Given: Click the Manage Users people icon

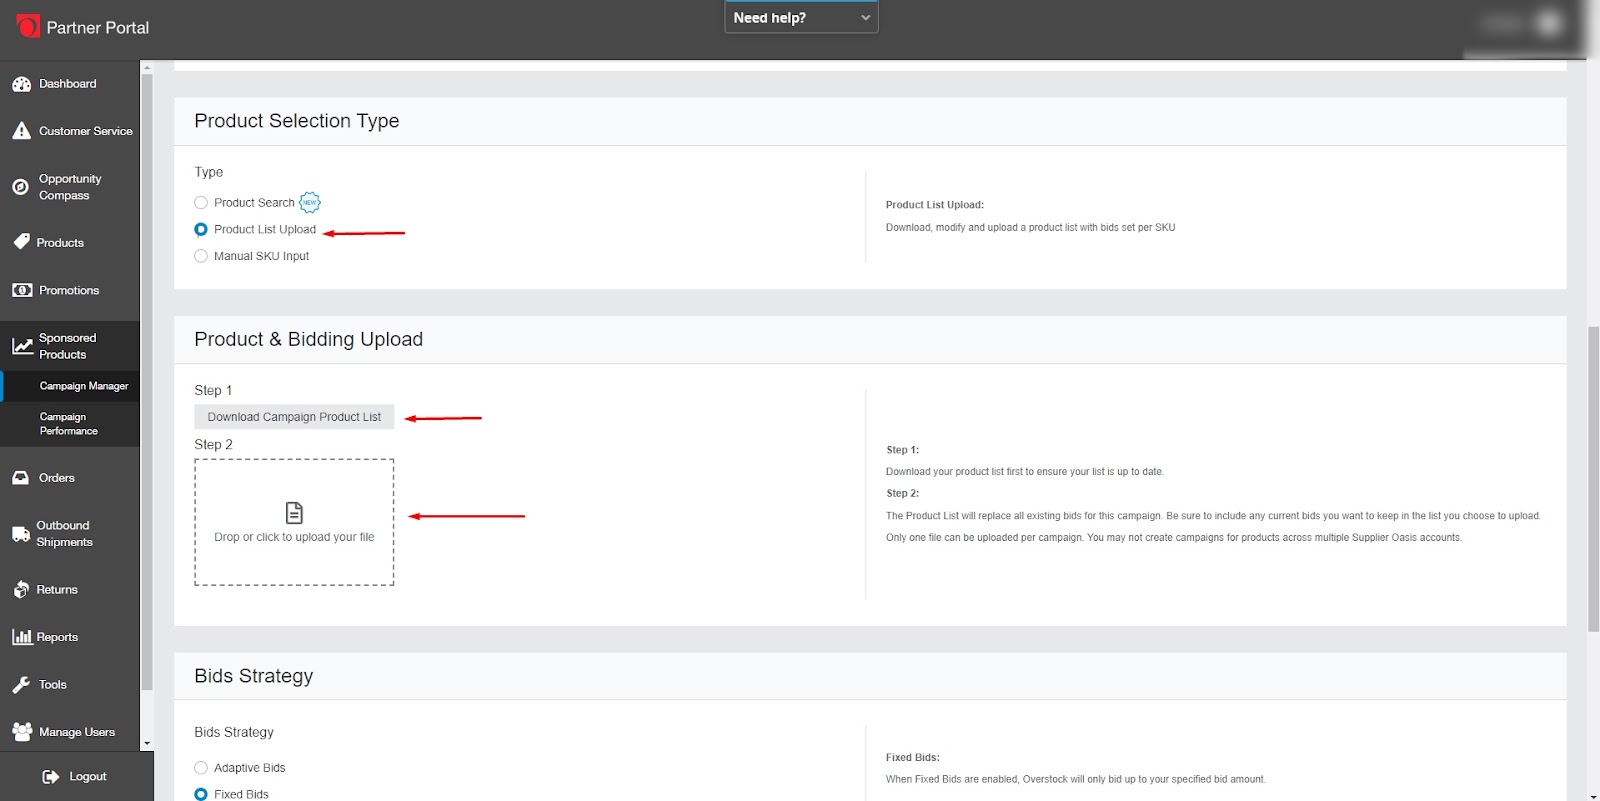Looking at the screenshot, I should (x=22, y=732).
